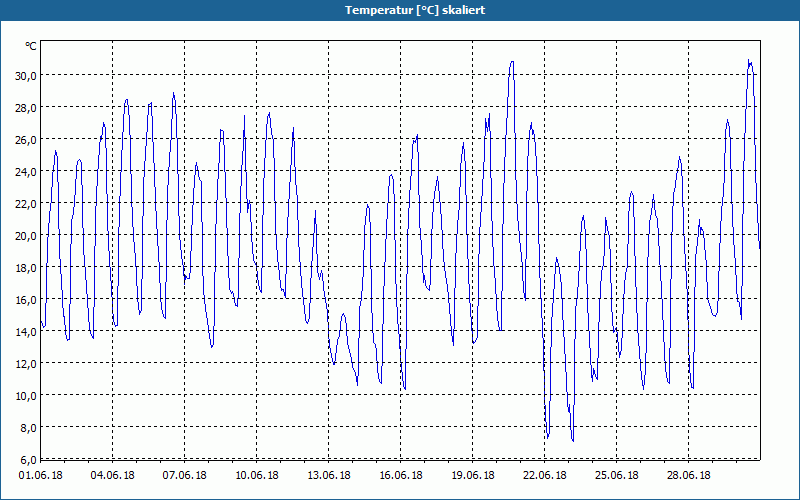800x500 pixels.
Task: Click the 22.06.18 date label
Action: tap(544, 475)
